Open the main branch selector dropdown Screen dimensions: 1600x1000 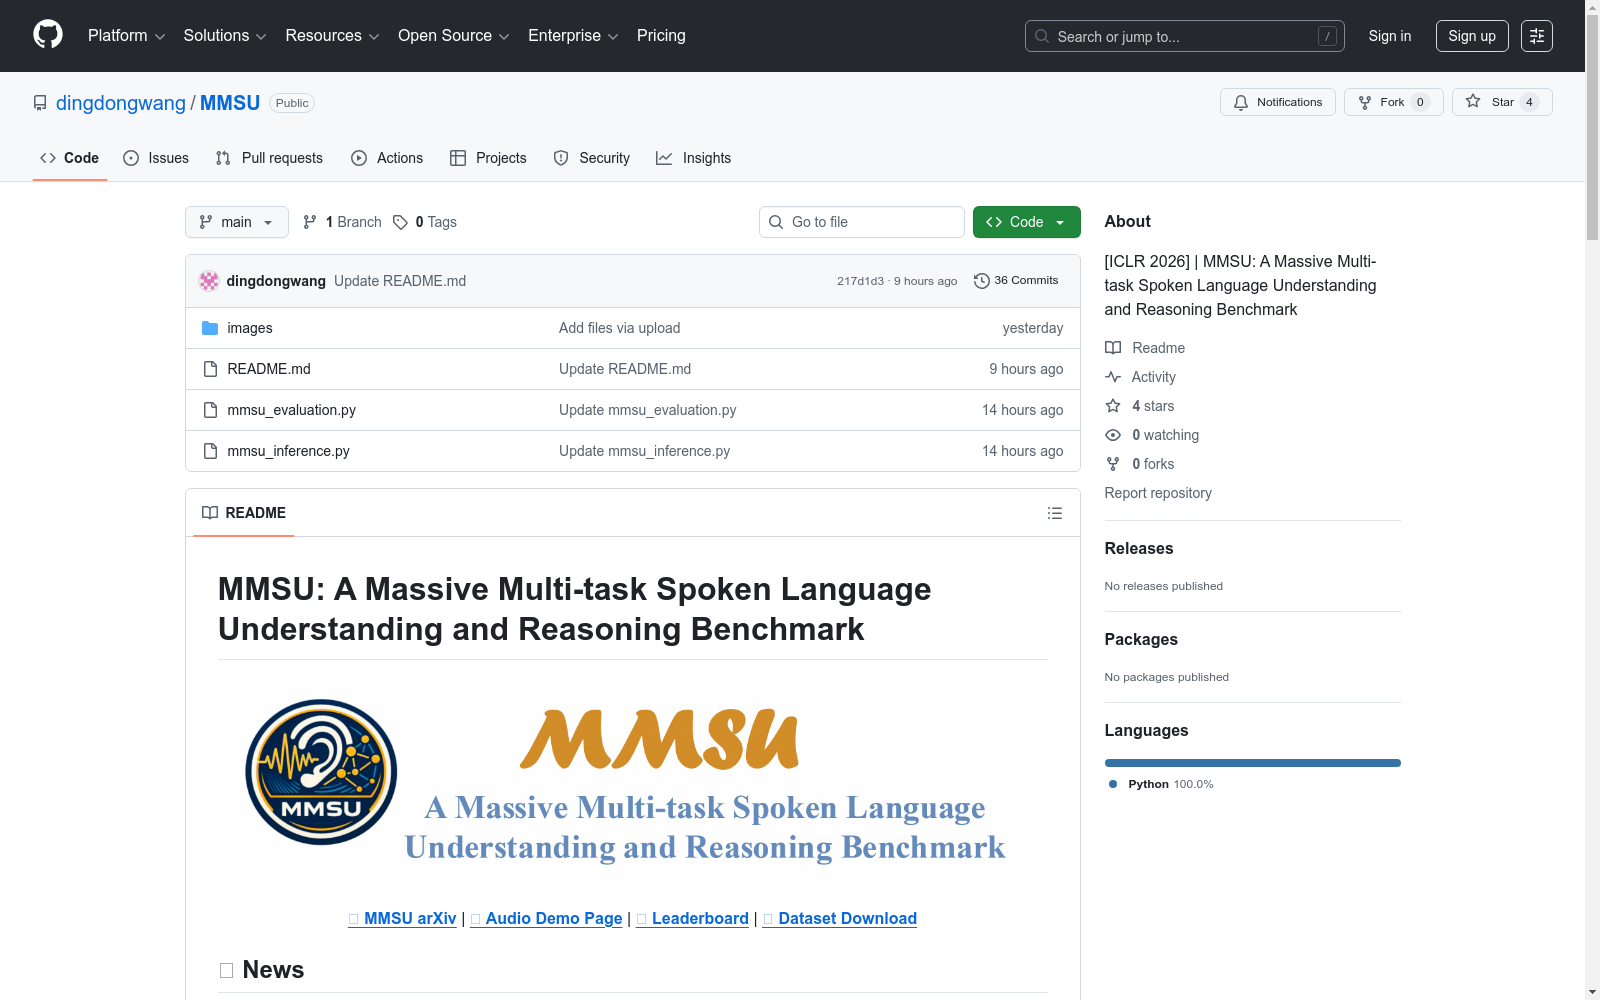[x=237, y=222]
